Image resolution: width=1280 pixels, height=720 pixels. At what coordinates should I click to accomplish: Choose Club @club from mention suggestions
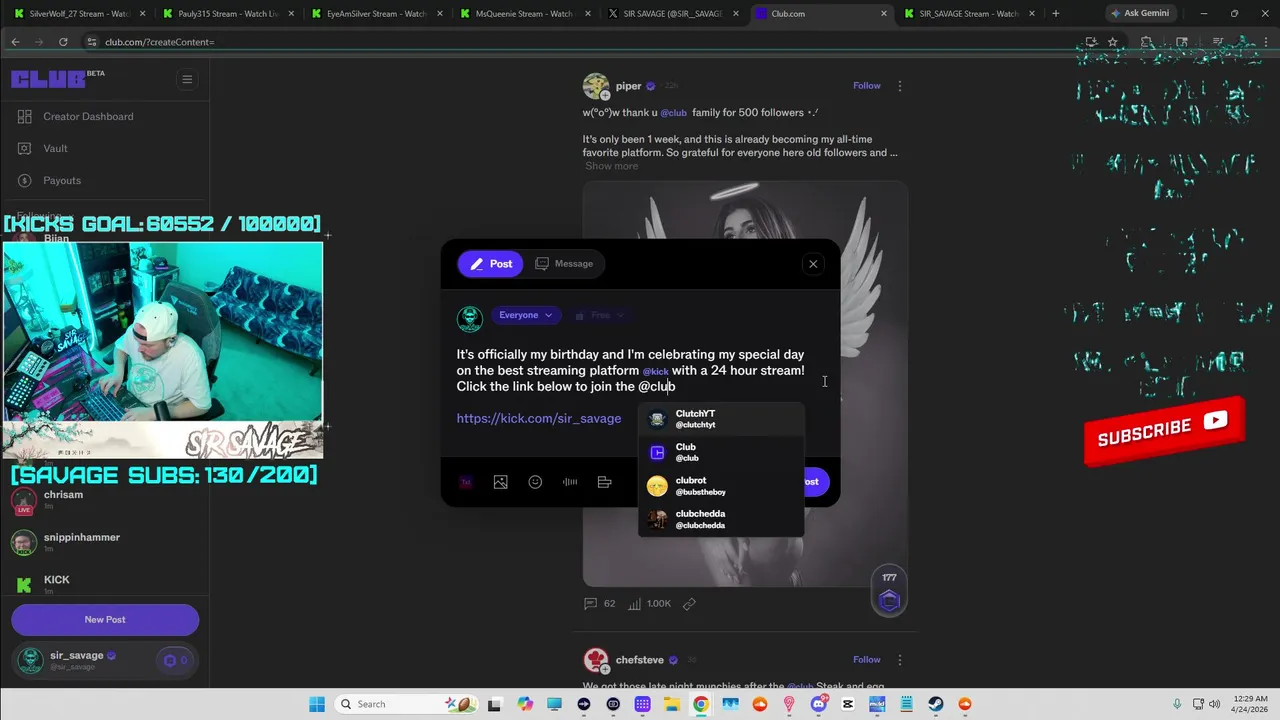pyautogui.click(x=721, y=453)
